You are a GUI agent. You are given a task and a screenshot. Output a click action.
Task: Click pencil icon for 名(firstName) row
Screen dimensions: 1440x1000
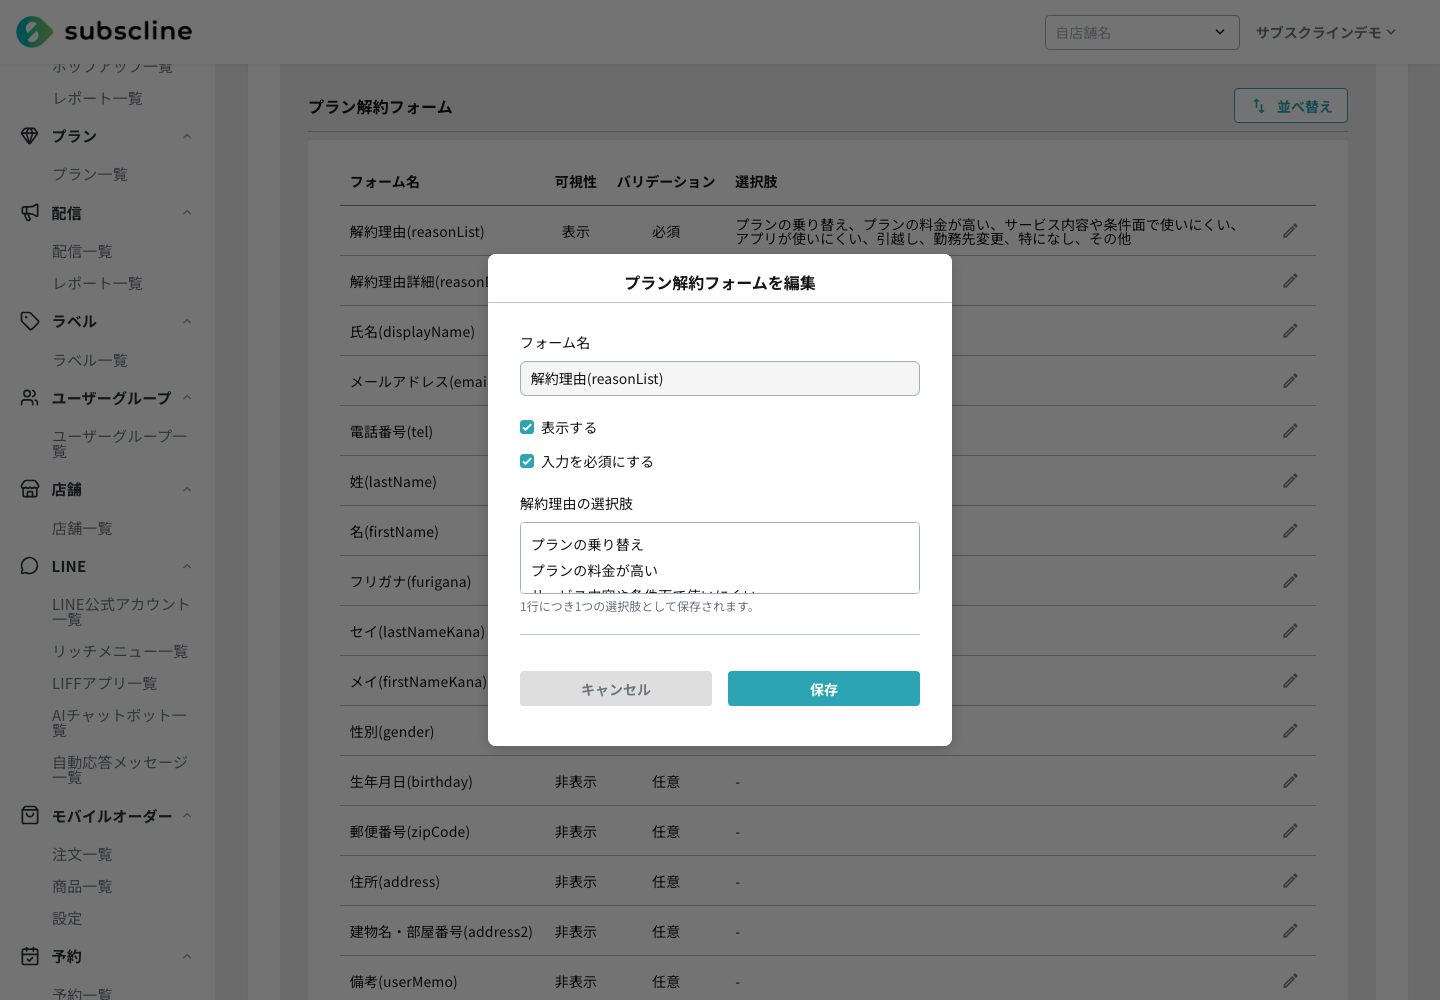coord(1290,531)
